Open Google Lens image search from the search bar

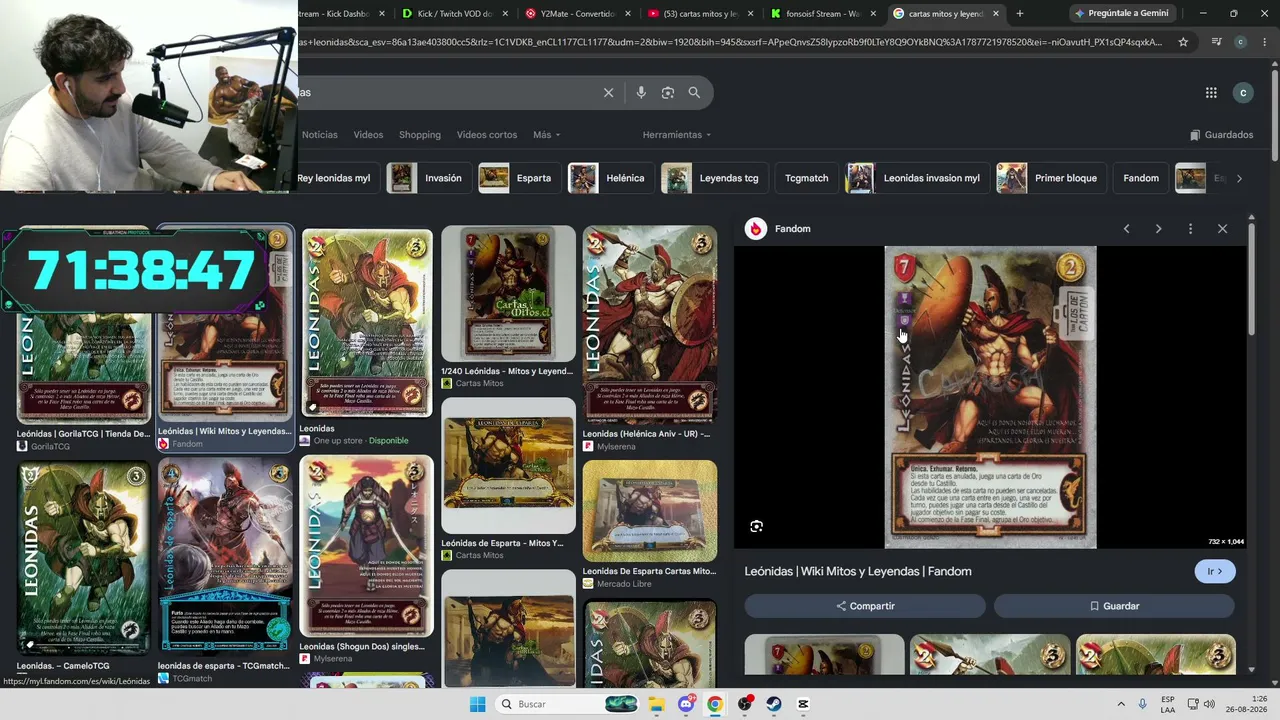click(x=668, y=92)
